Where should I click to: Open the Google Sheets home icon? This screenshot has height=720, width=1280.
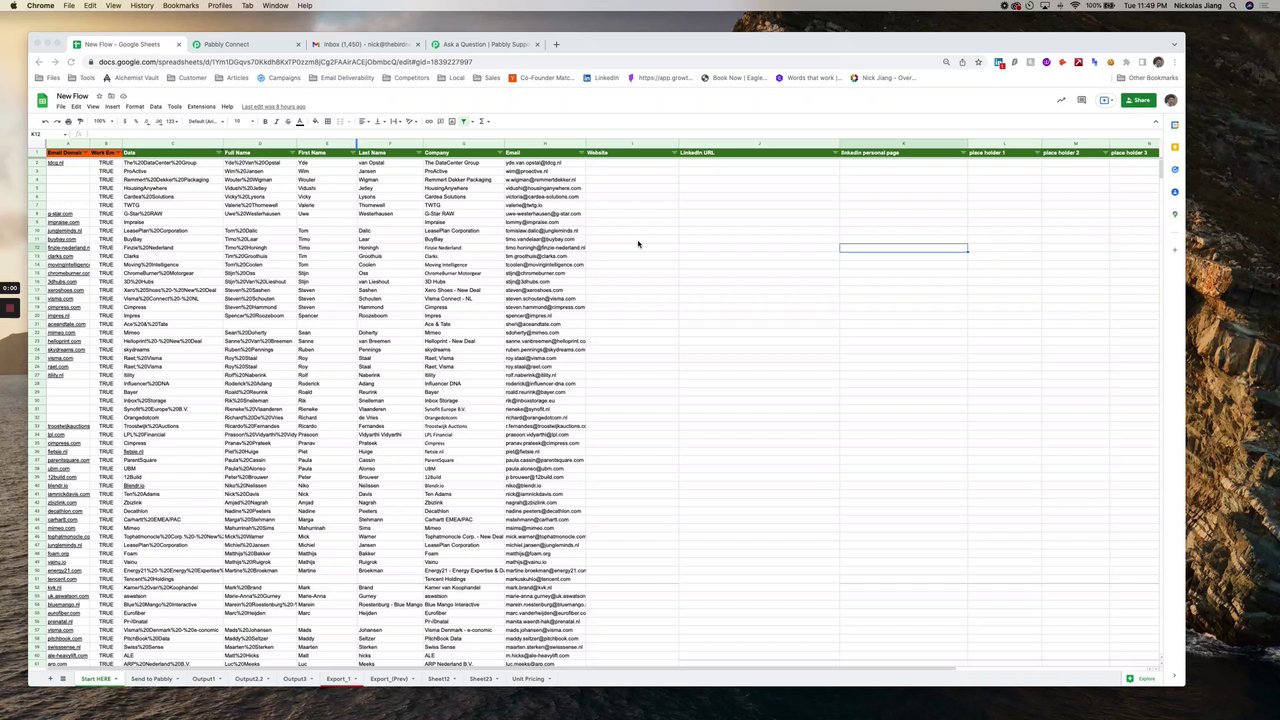click(x=42, y=100)
